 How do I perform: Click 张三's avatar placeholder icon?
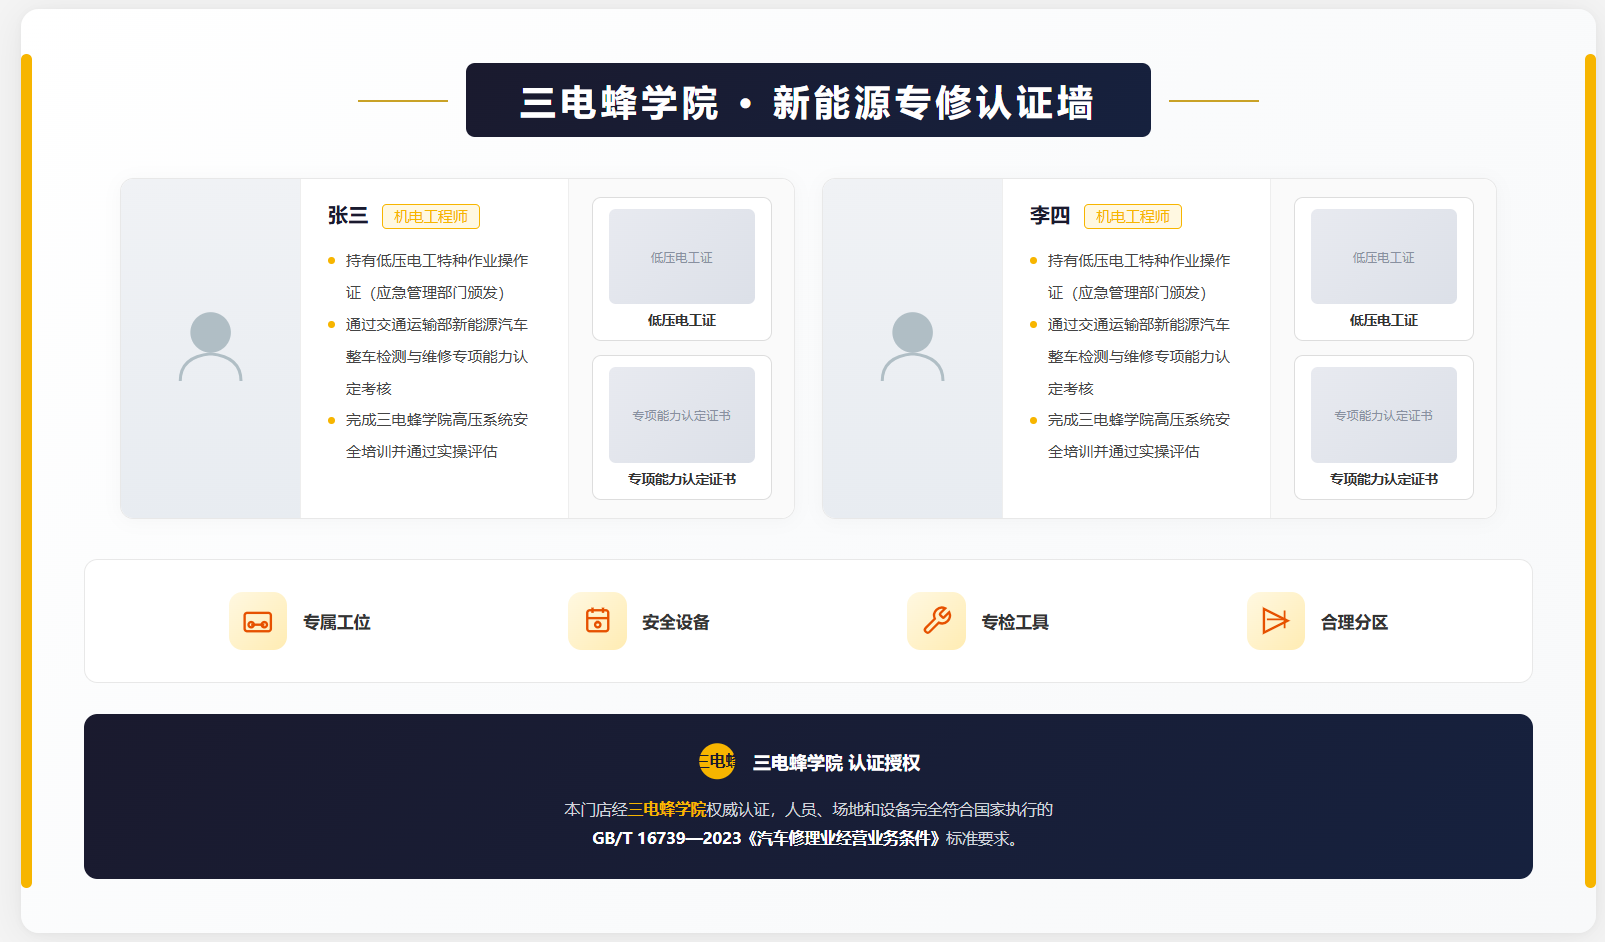click(211, 347)
